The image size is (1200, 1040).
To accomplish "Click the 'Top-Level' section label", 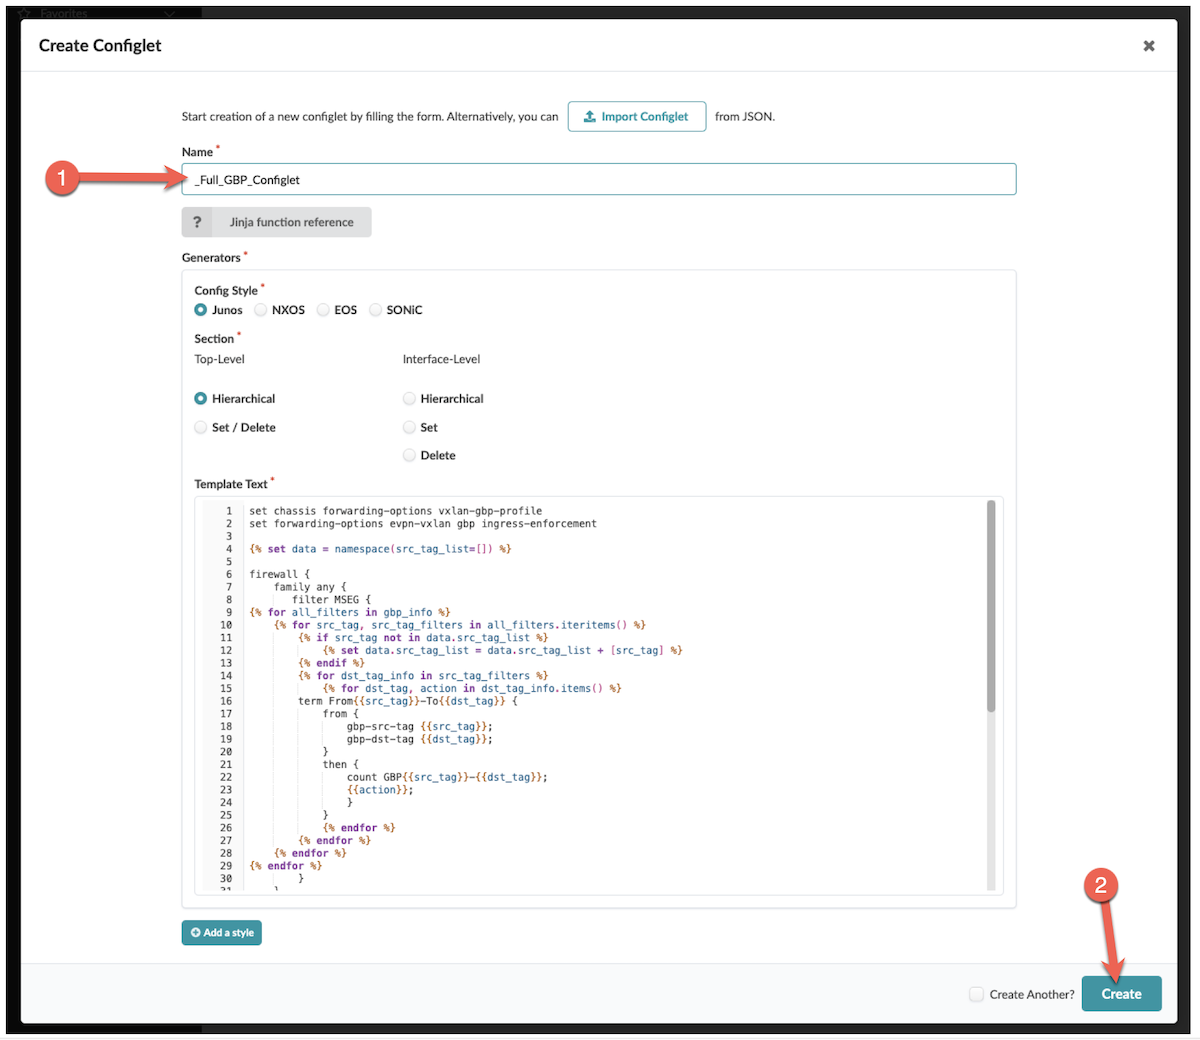I will pyautogui.click(x=220, y=360).
